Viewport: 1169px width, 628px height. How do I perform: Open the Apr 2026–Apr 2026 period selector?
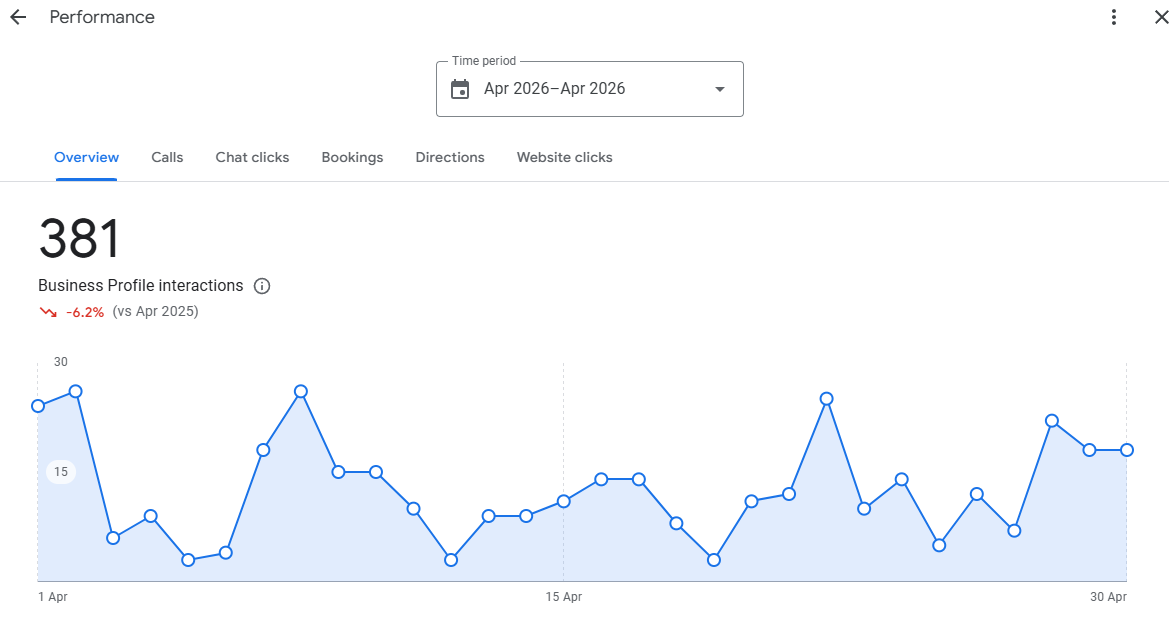coord(590,89)
